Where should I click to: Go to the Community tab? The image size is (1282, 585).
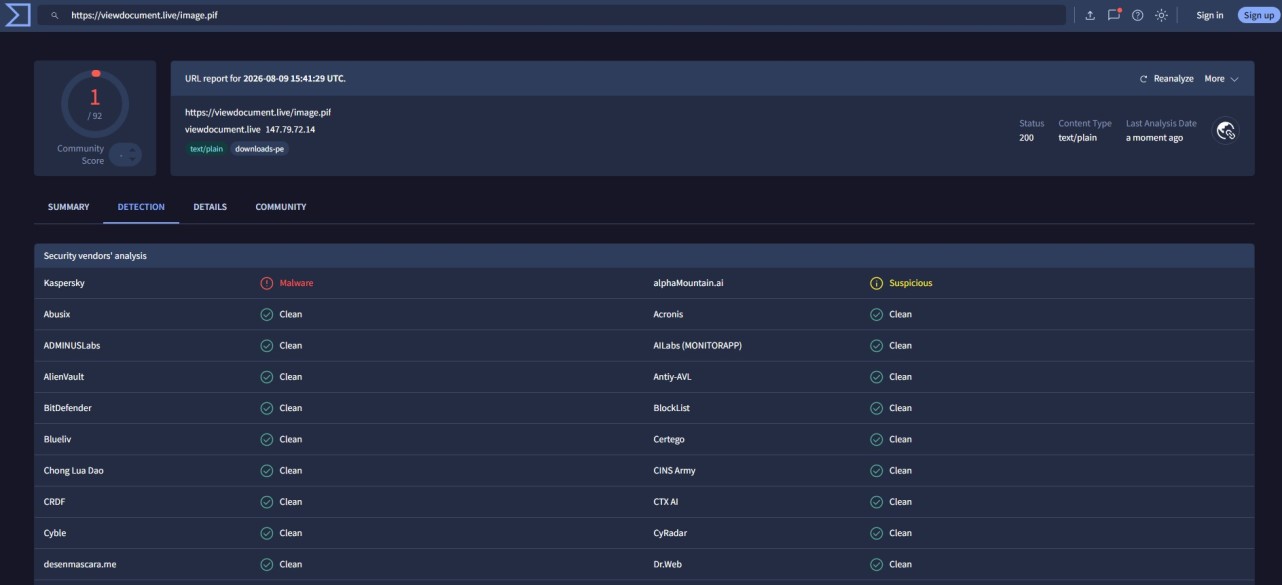(x=281, y=207)
